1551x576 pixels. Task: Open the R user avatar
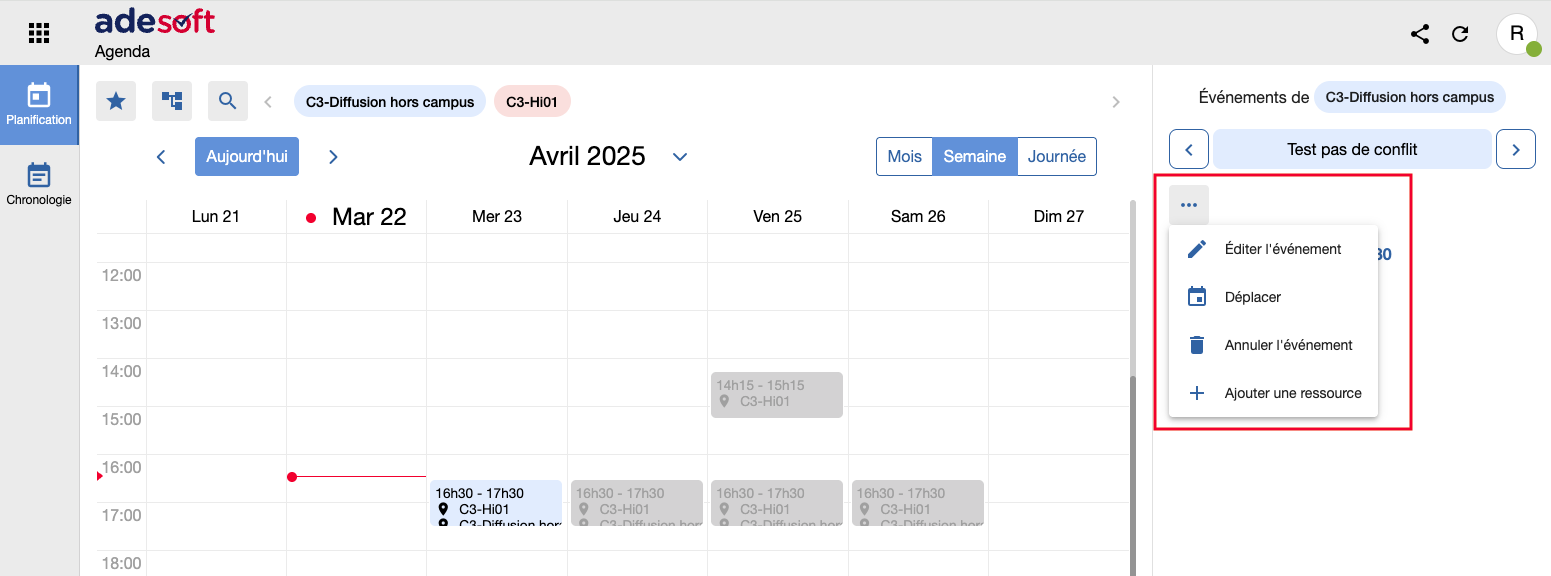(x=1516, y=34)
